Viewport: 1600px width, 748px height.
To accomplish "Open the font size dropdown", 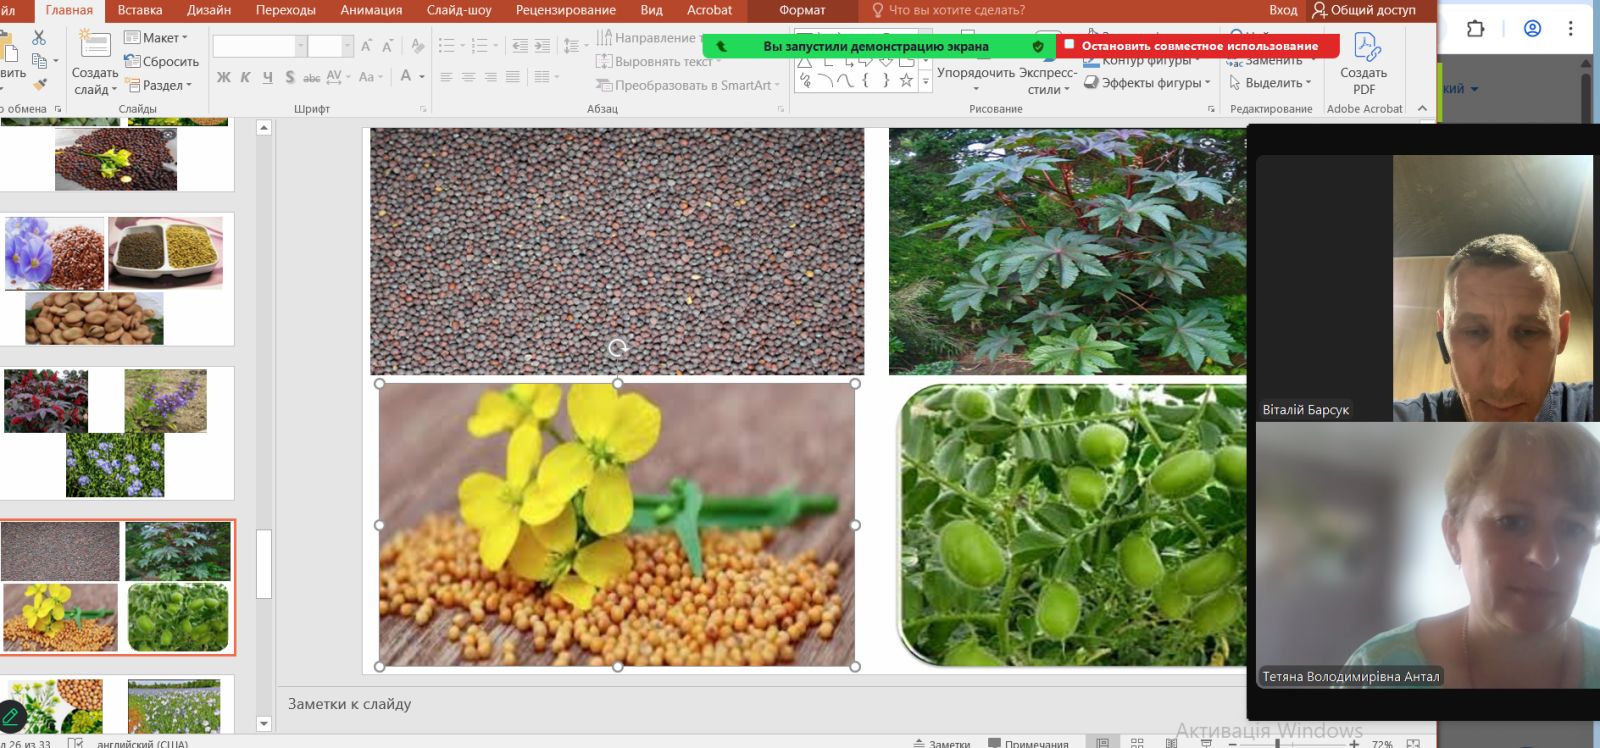I will click(347, 46).
